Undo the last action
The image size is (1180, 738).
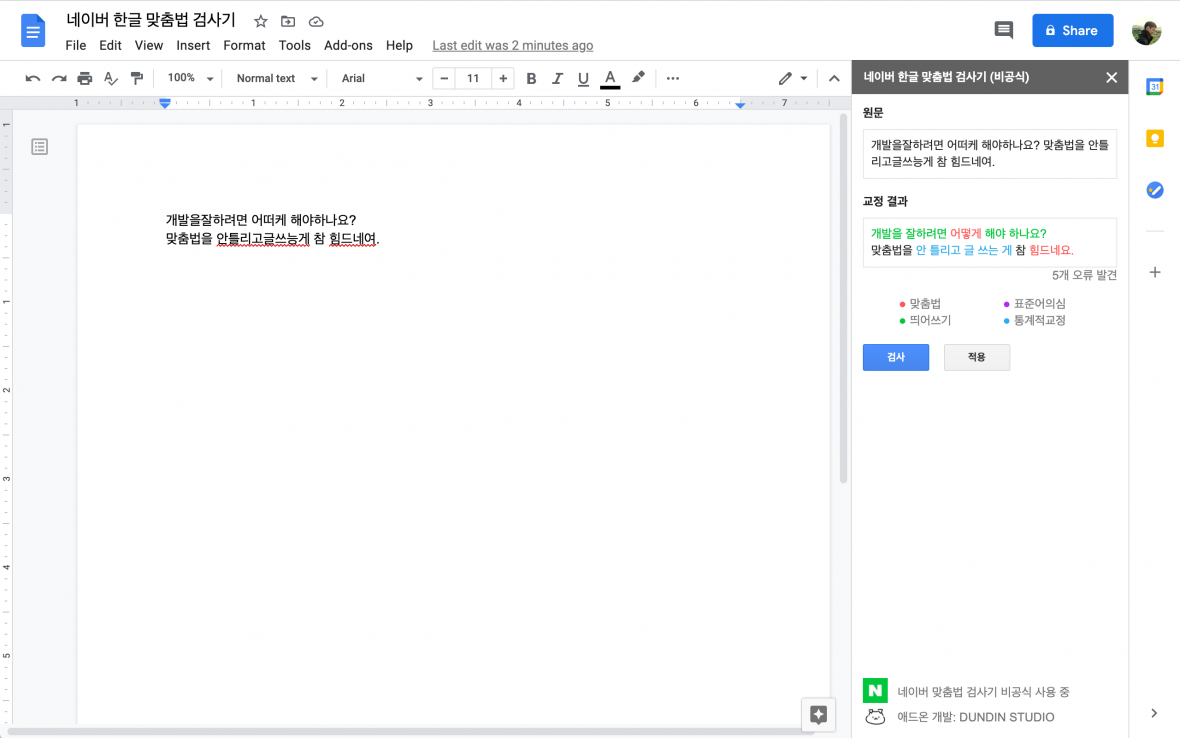pos(32,78)
